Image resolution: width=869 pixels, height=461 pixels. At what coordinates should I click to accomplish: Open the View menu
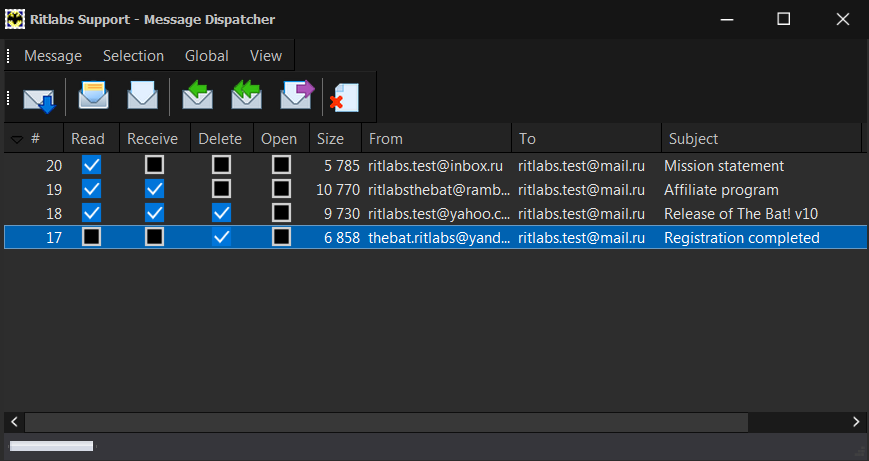(x=266, y=56)
